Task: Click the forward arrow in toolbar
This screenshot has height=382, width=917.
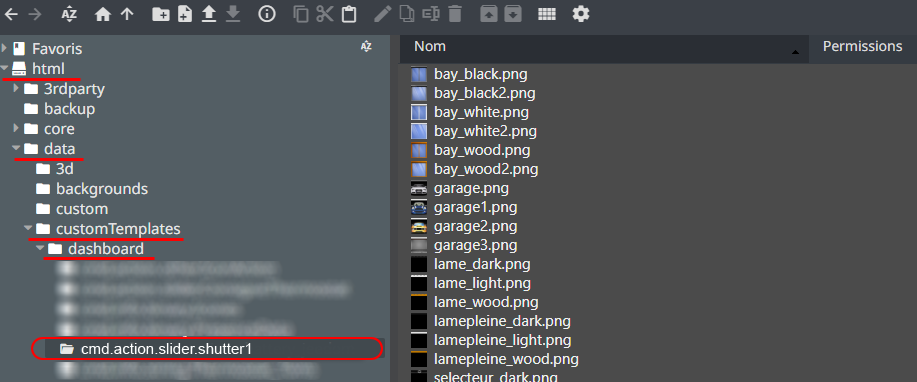Action: [x=35, y=14]
